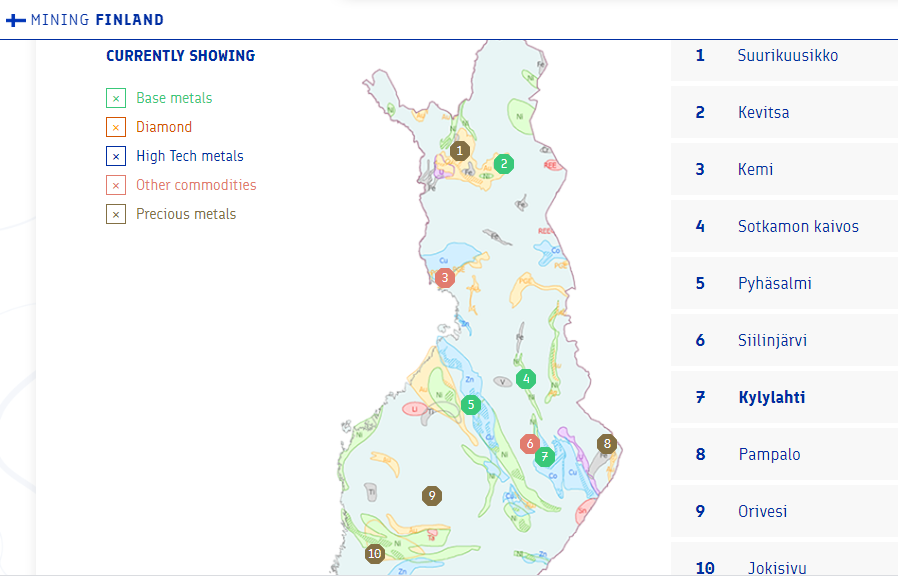Select map marker 3 at Kemi

pyautogui.click(x=445, y=278)
